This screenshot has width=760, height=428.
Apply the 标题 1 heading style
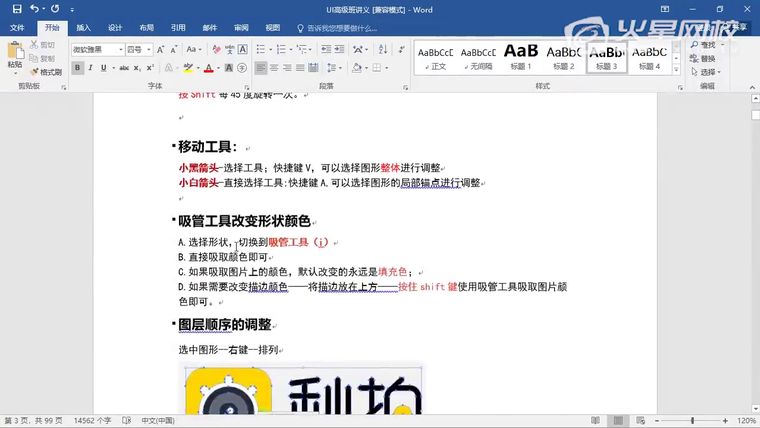point(521,56)
